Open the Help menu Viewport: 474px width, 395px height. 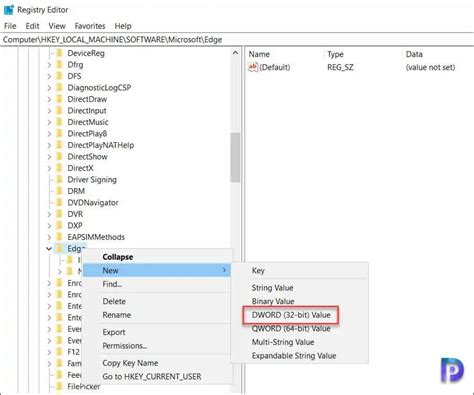pyautogui.click(x=123, y=26)
